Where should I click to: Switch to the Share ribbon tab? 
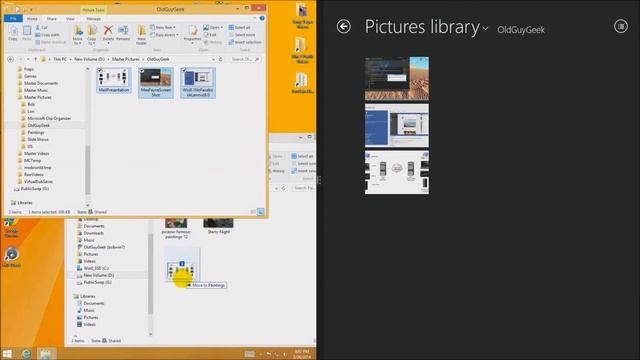coord(51,19)
